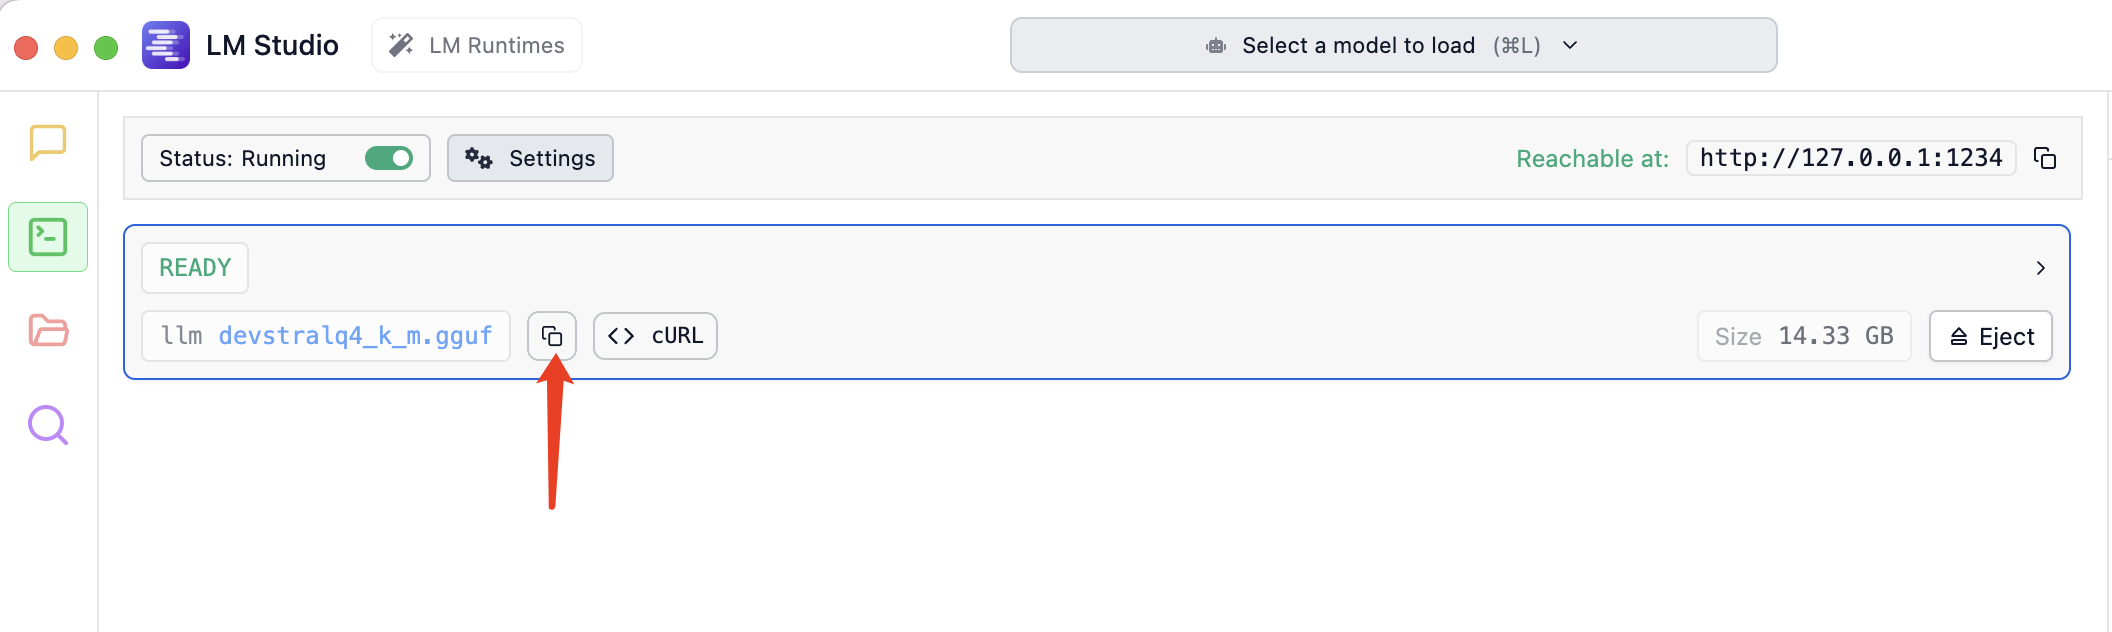Click the devstralq4_k_m.gguf model name
The width and height of the screenshot is (2112, 632).
pyautogui.click(x=355, y=336)
